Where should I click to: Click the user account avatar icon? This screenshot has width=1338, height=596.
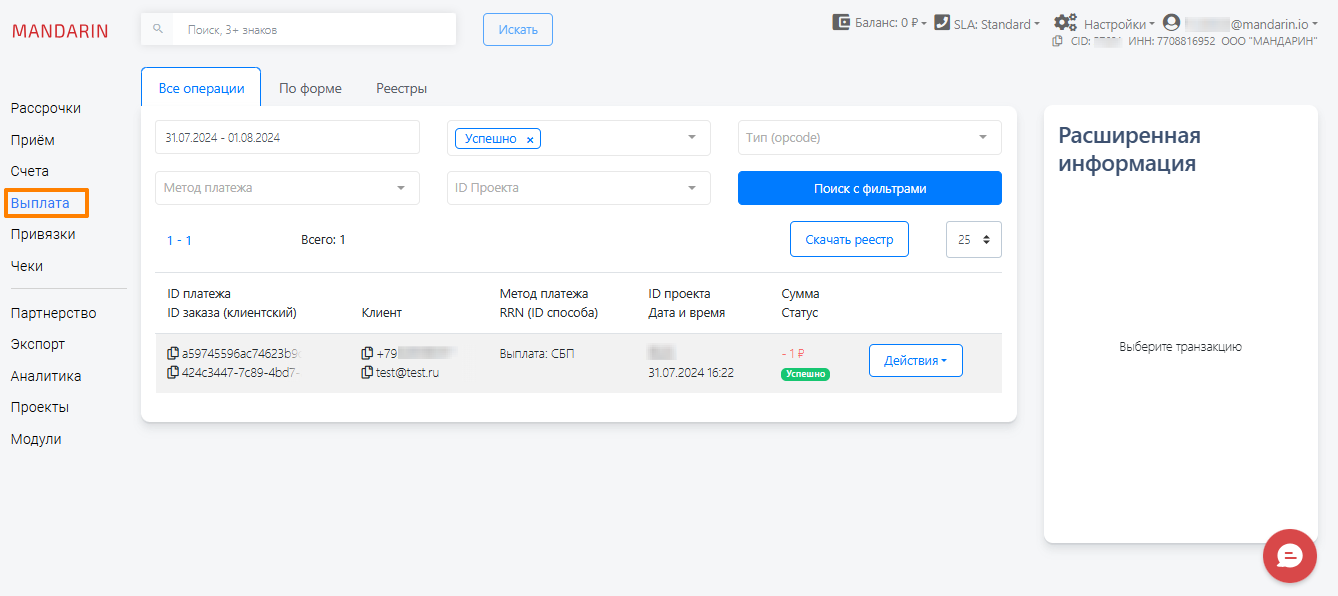1172,22
